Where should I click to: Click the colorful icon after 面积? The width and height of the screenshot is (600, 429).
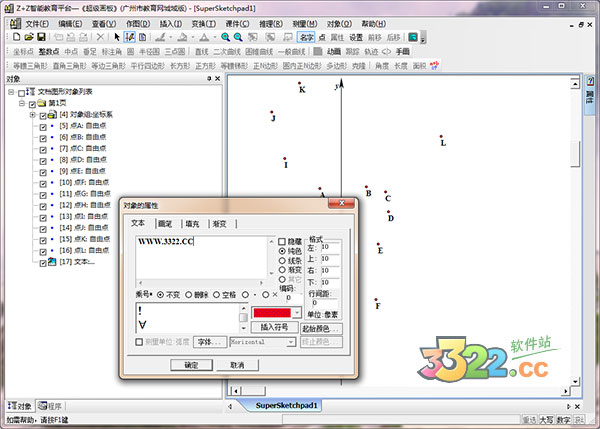click(x=434, y=66)
